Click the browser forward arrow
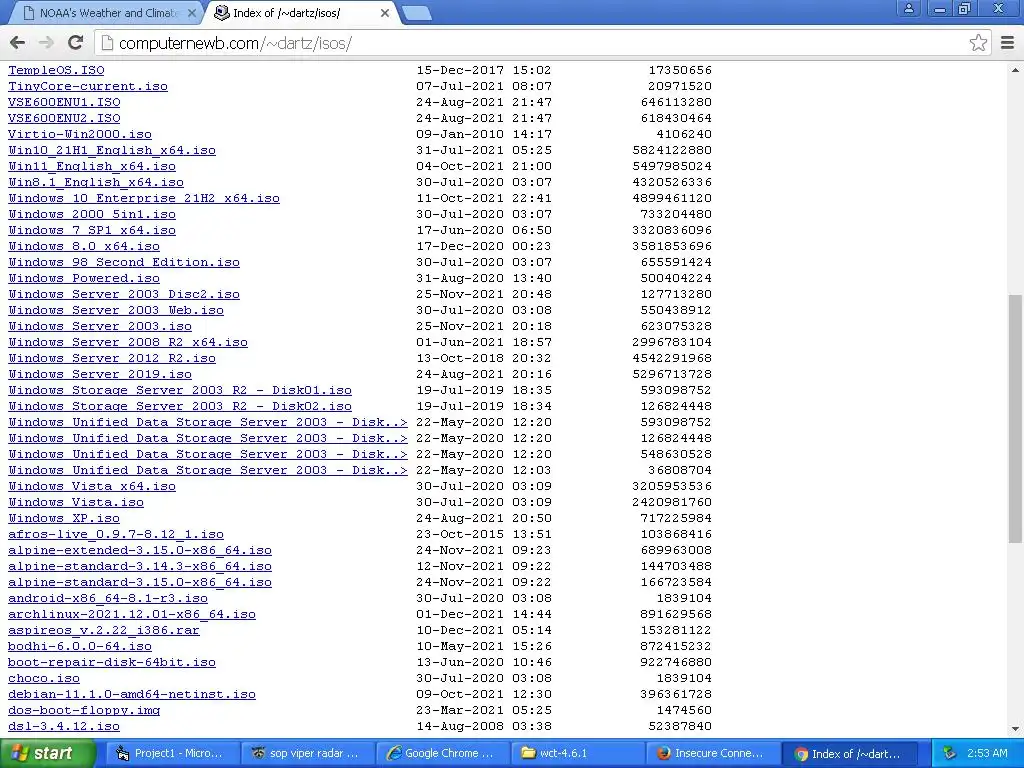1024x768 pixels. pyautogui.click(x=46, y=43)
